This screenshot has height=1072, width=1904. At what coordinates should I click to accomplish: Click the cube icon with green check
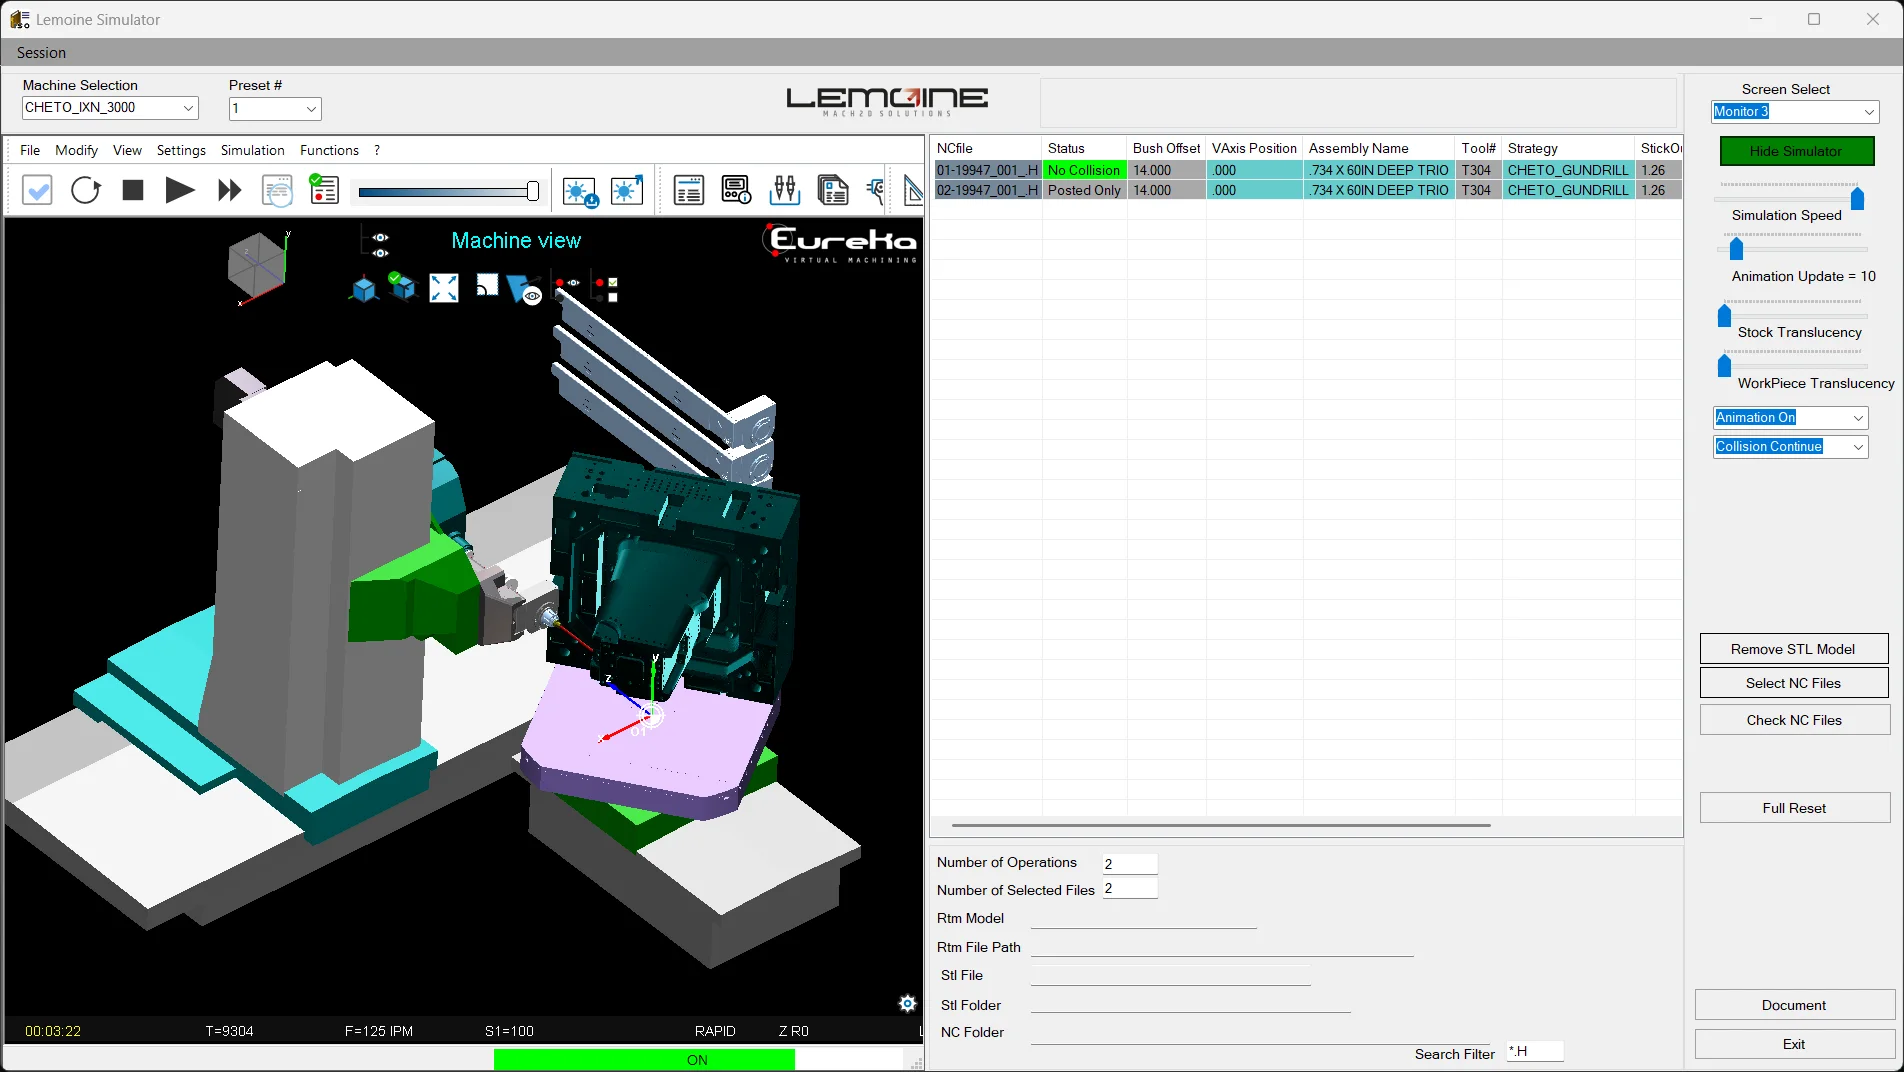click(402, 287)
